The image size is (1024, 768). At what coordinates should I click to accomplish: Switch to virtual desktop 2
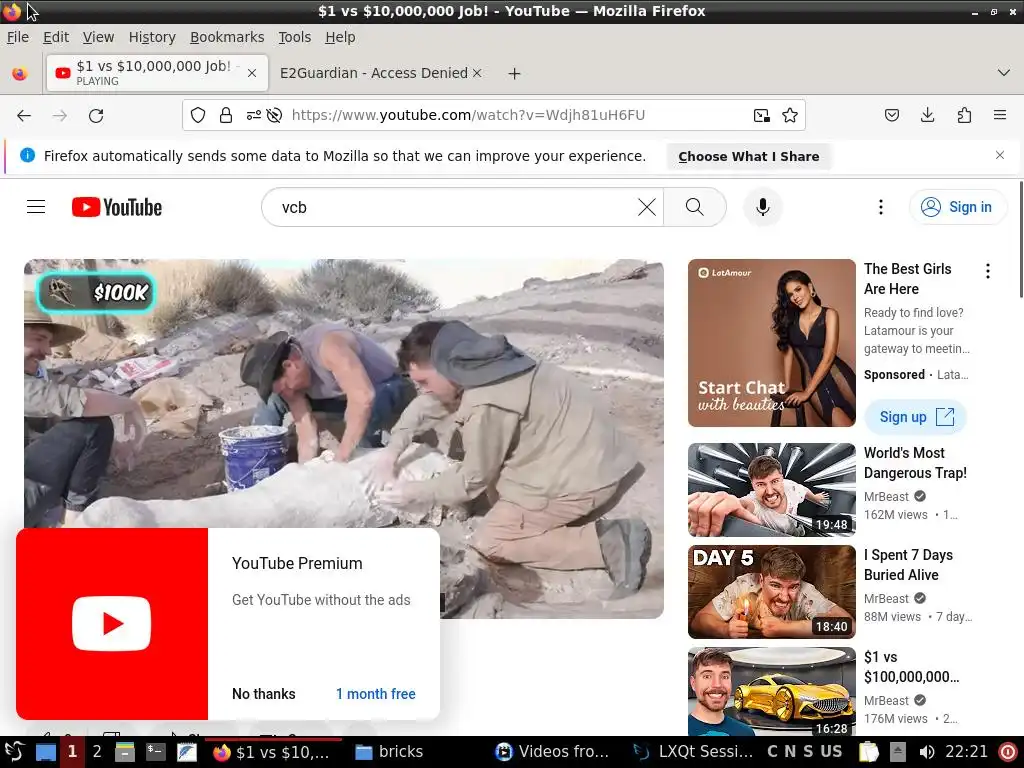97,752
